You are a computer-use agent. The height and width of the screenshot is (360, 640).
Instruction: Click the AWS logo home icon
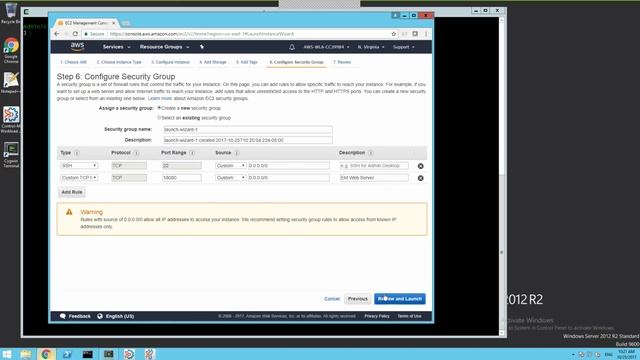(77, 46)
